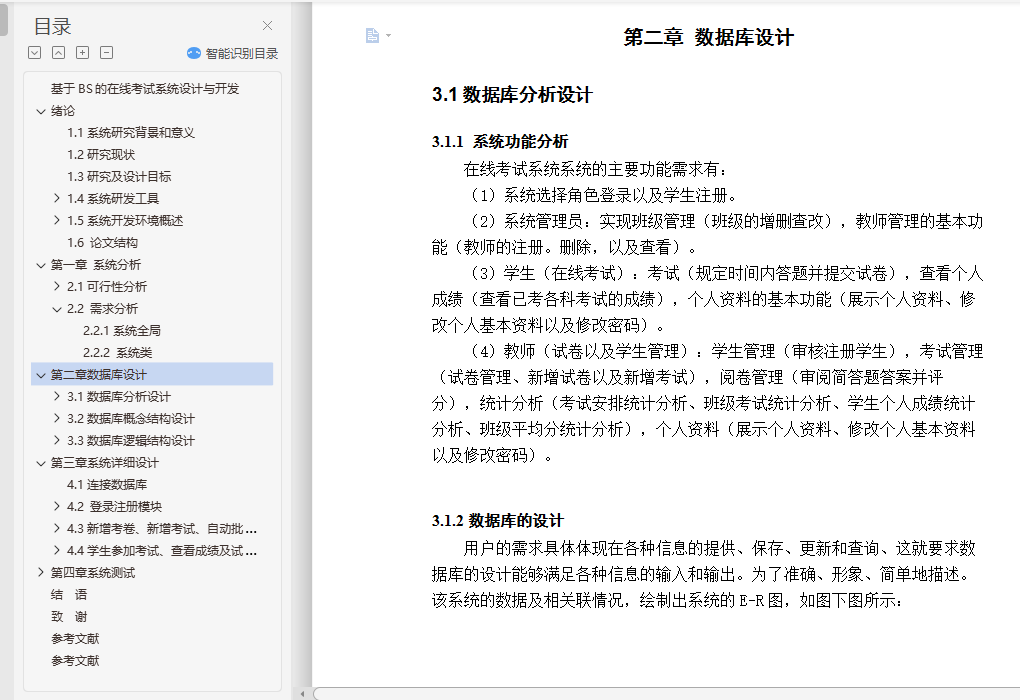The width and height of the screenshot is (1020, 700).
Task: Jump to 1.2 研究现状 heading
Action: (x=101, y=155)
